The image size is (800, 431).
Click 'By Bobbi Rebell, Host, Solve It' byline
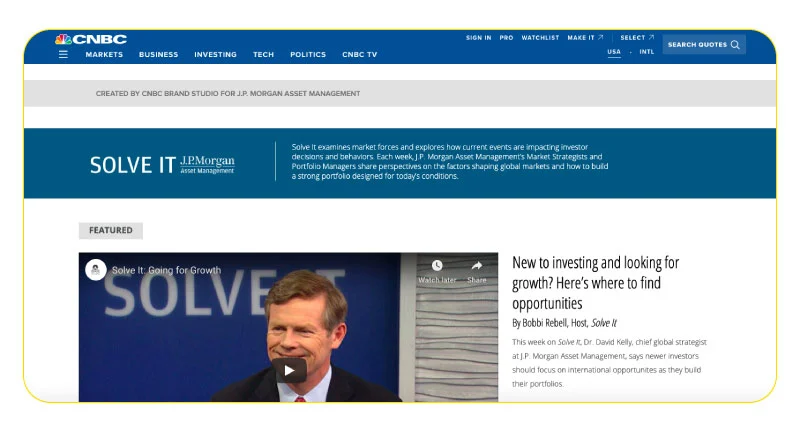pos(564,323)
